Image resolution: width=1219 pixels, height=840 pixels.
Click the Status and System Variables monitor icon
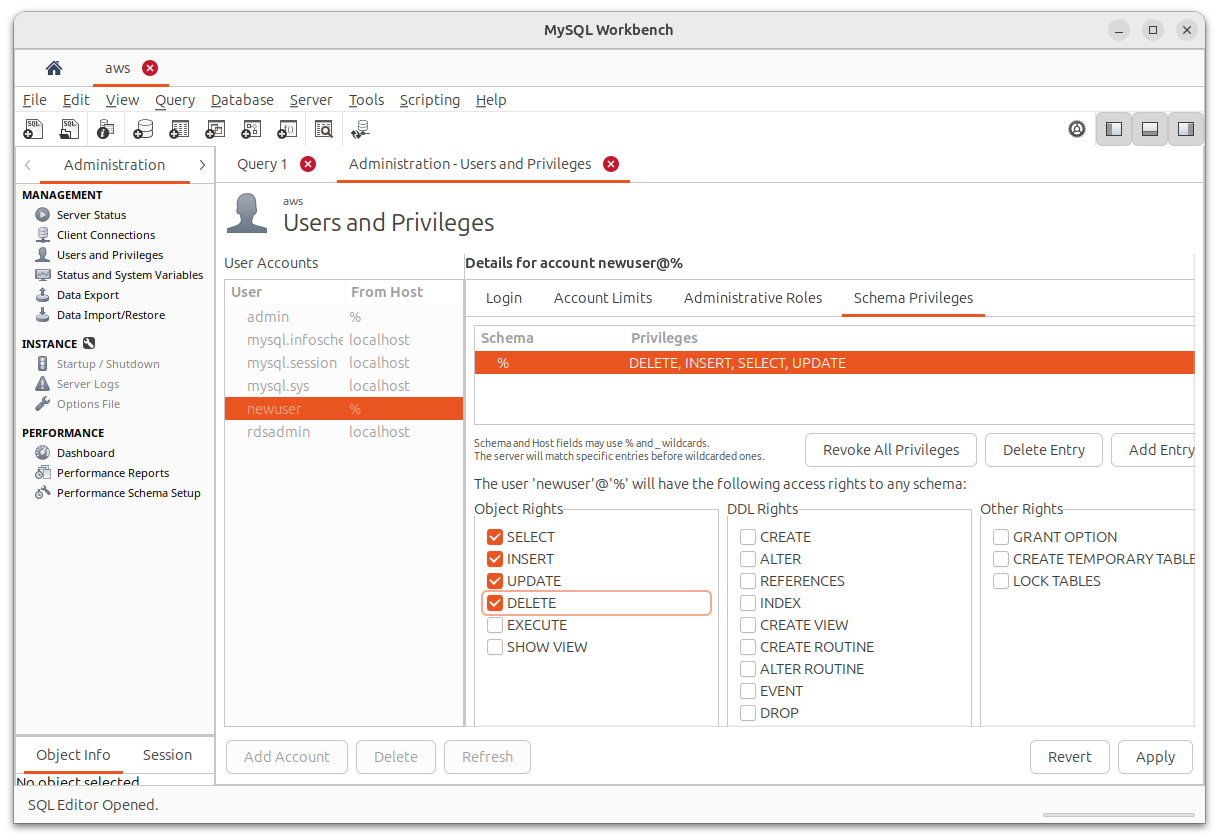click(x=42, y=275)
